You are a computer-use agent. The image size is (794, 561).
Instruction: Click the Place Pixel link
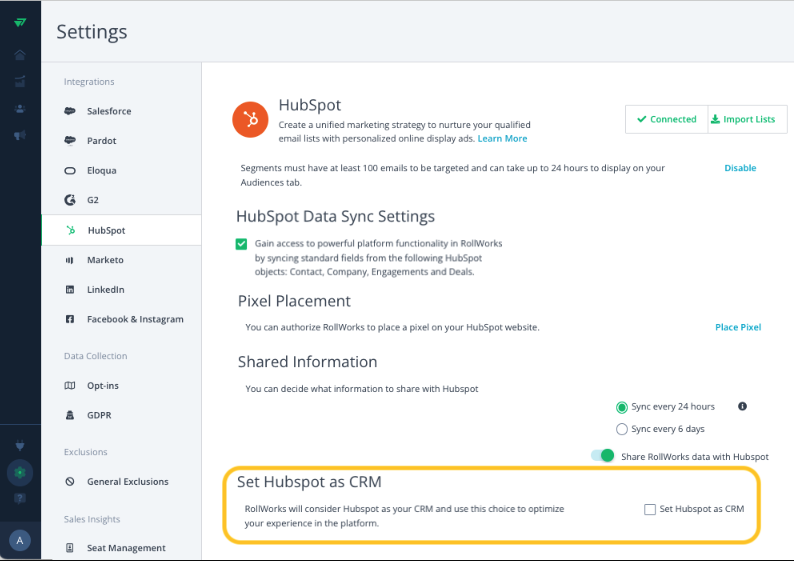(738, 327)
